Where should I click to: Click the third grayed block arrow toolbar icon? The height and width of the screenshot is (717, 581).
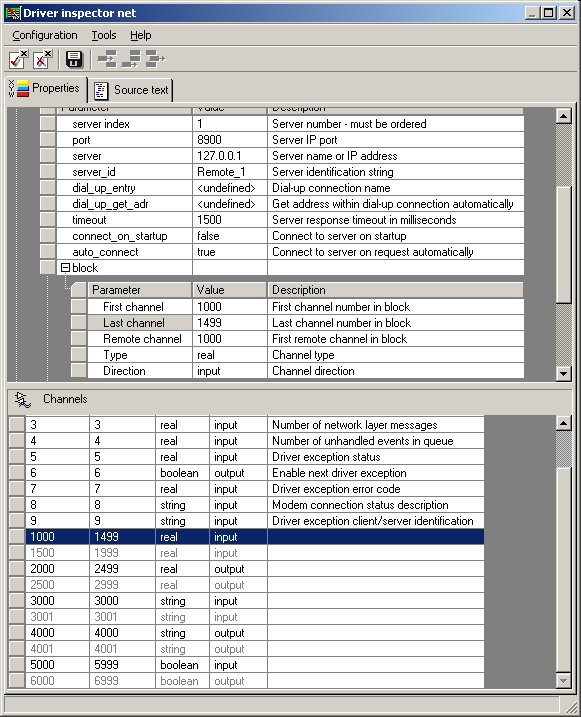(155, 59)
